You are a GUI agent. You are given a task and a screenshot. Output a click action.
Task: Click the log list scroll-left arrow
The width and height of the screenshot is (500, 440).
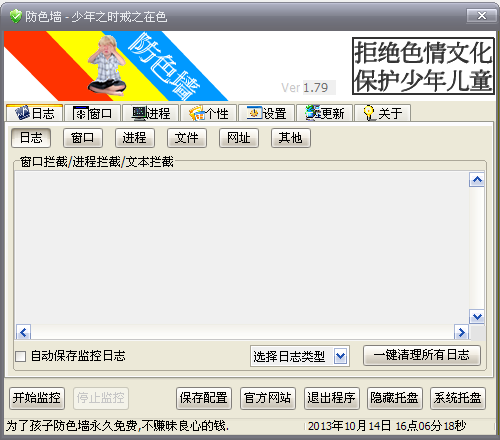click(23, 332)
